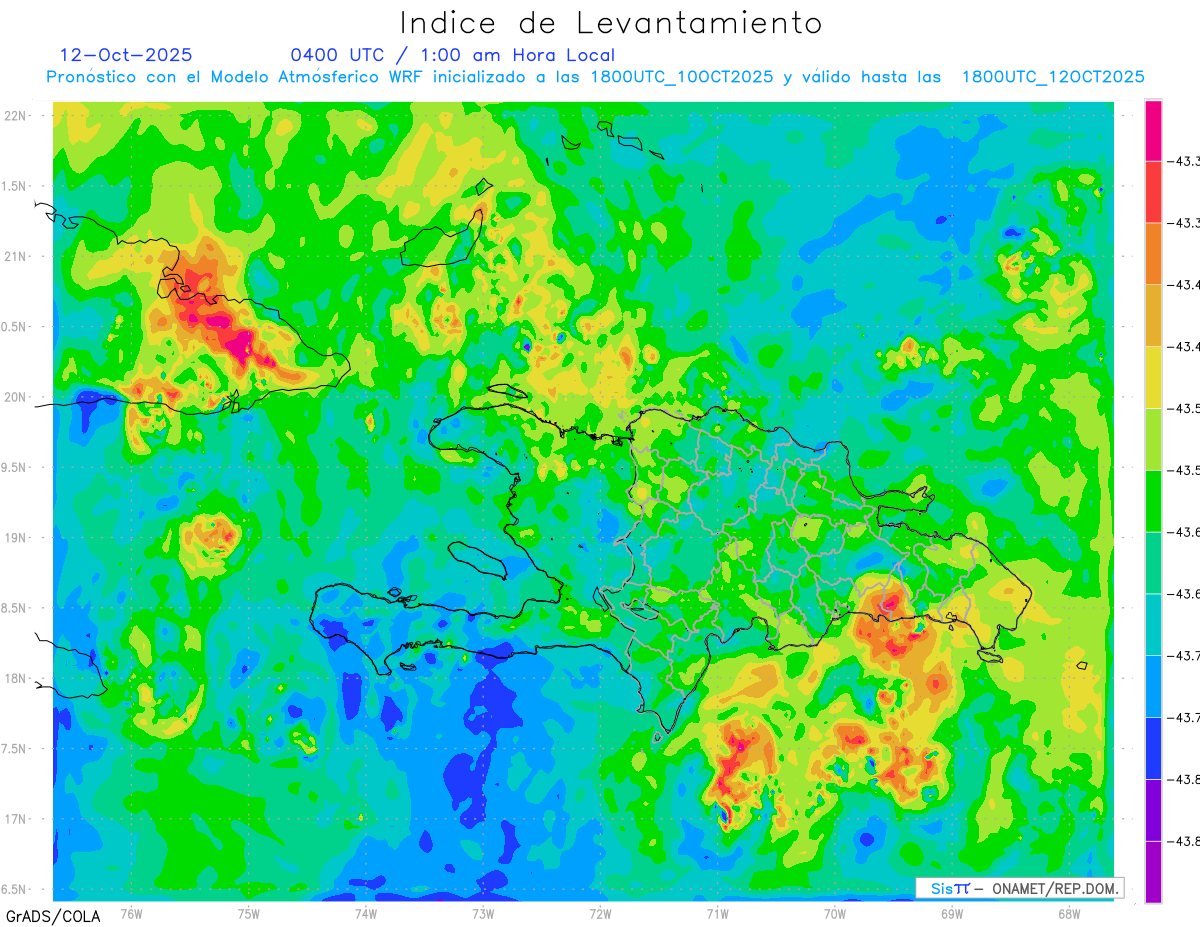Click the '73W' longitude label
Viewport: 1200px width, 927px height.
tap(483, 914)
